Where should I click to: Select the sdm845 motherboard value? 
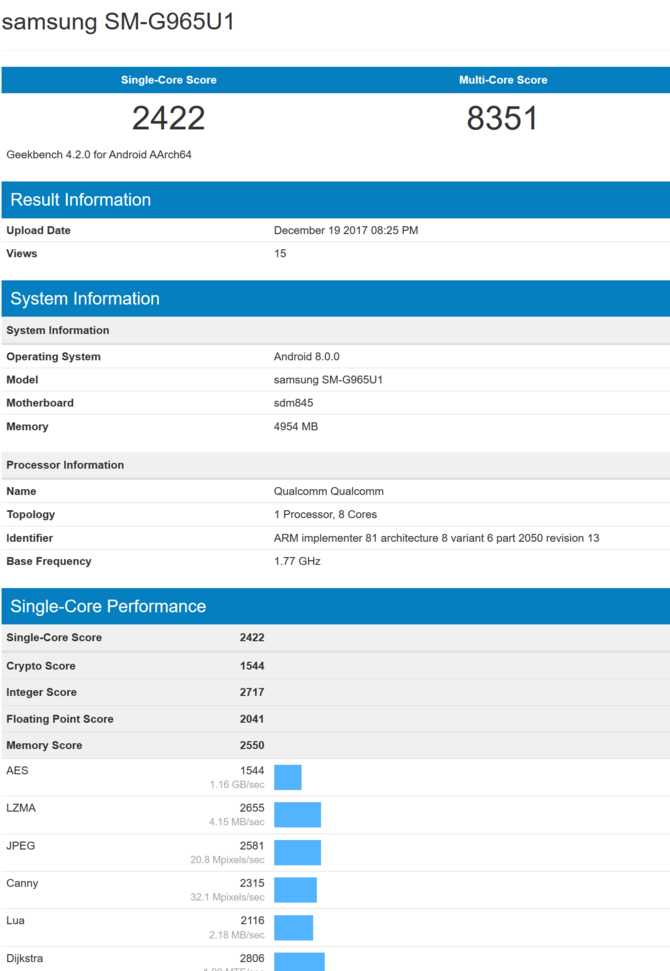294,403
